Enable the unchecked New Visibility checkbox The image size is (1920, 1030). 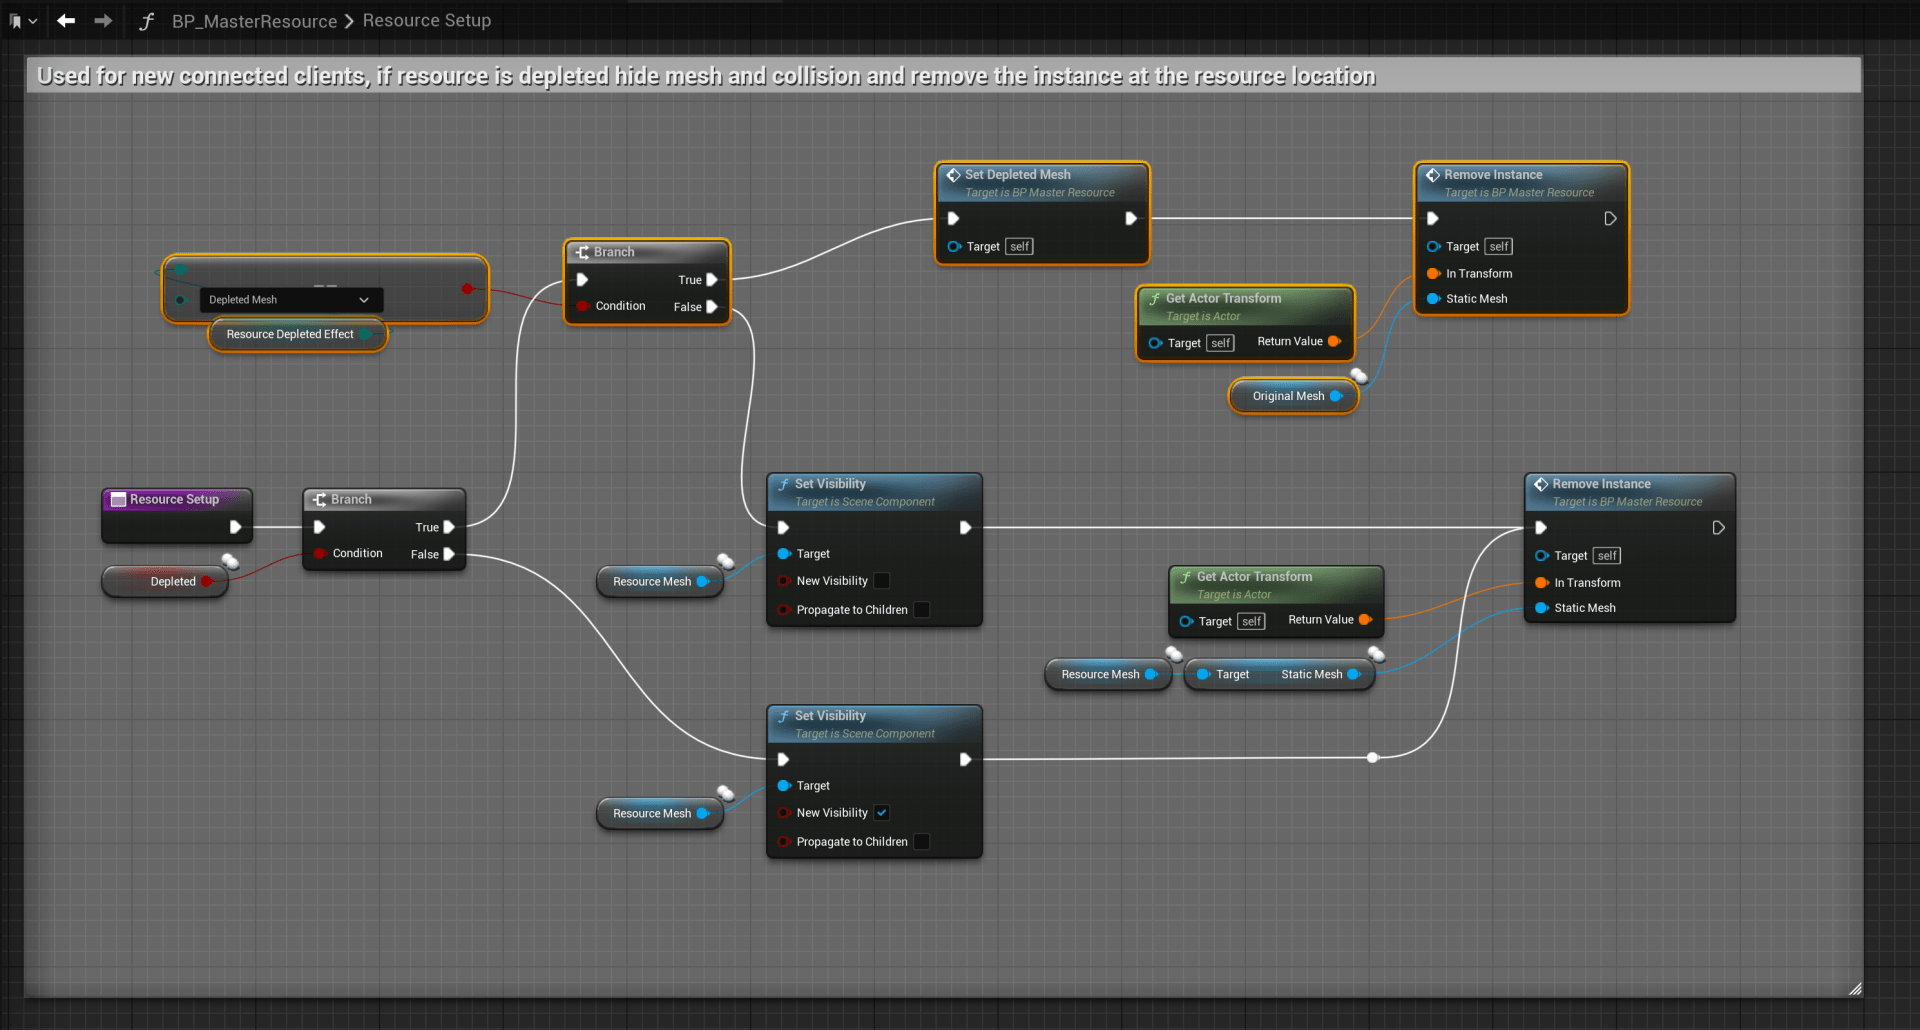[x=882, y=581]
